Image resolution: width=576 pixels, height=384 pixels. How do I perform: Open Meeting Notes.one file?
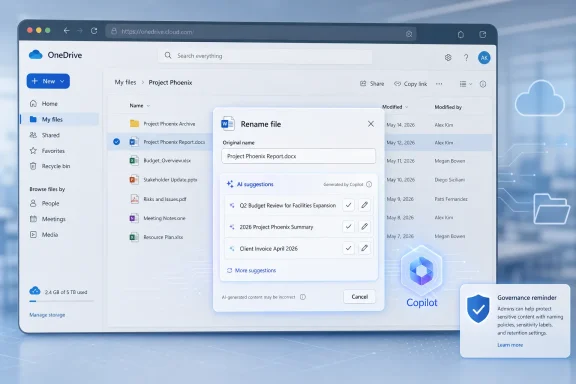pos(164,218)
